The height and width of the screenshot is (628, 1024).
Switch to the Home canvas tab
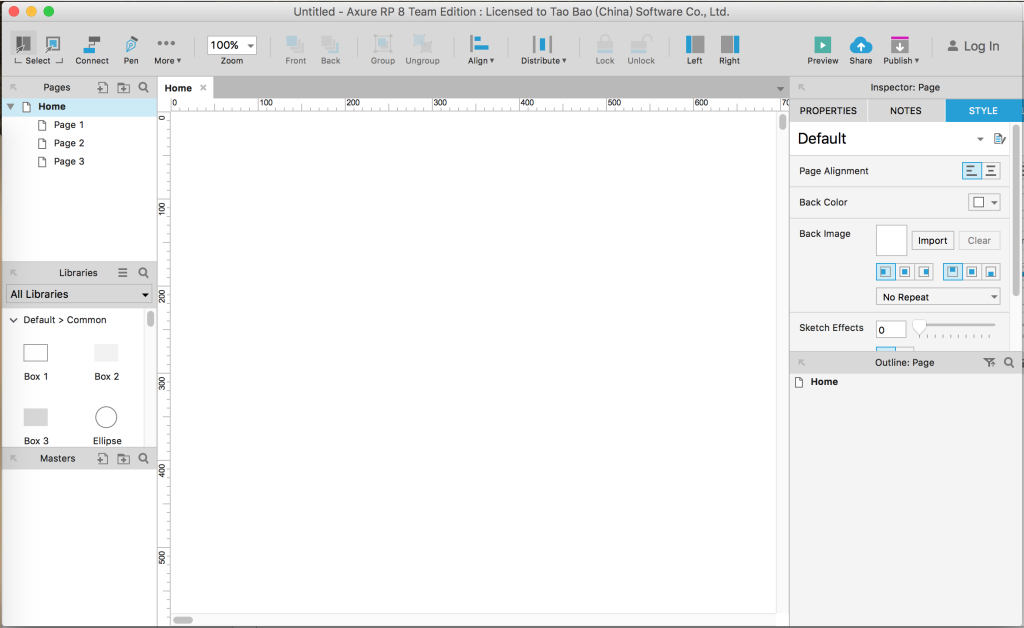point(178,87)
